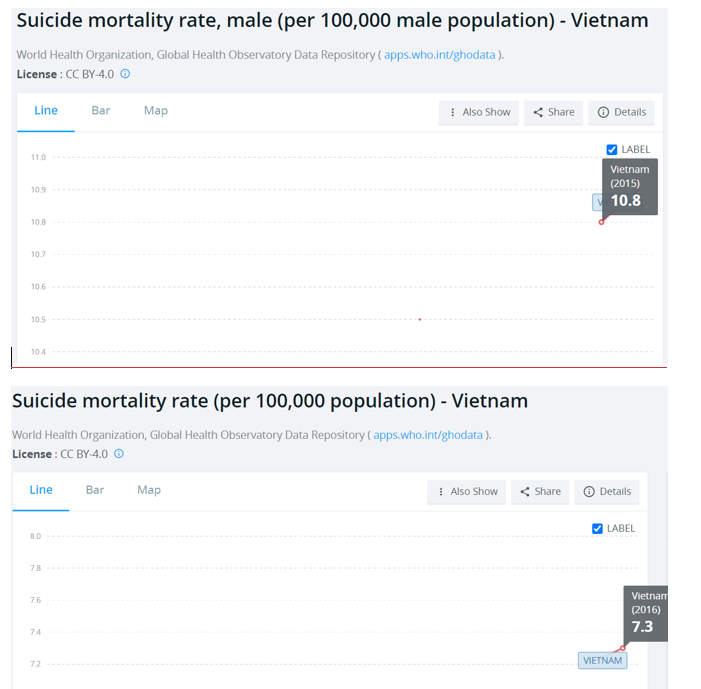Viewport: 701px width, 689px height.
Task: Click the info icon beside CC BY-4.0 in male chart
Action: click(x=125, y=74)
